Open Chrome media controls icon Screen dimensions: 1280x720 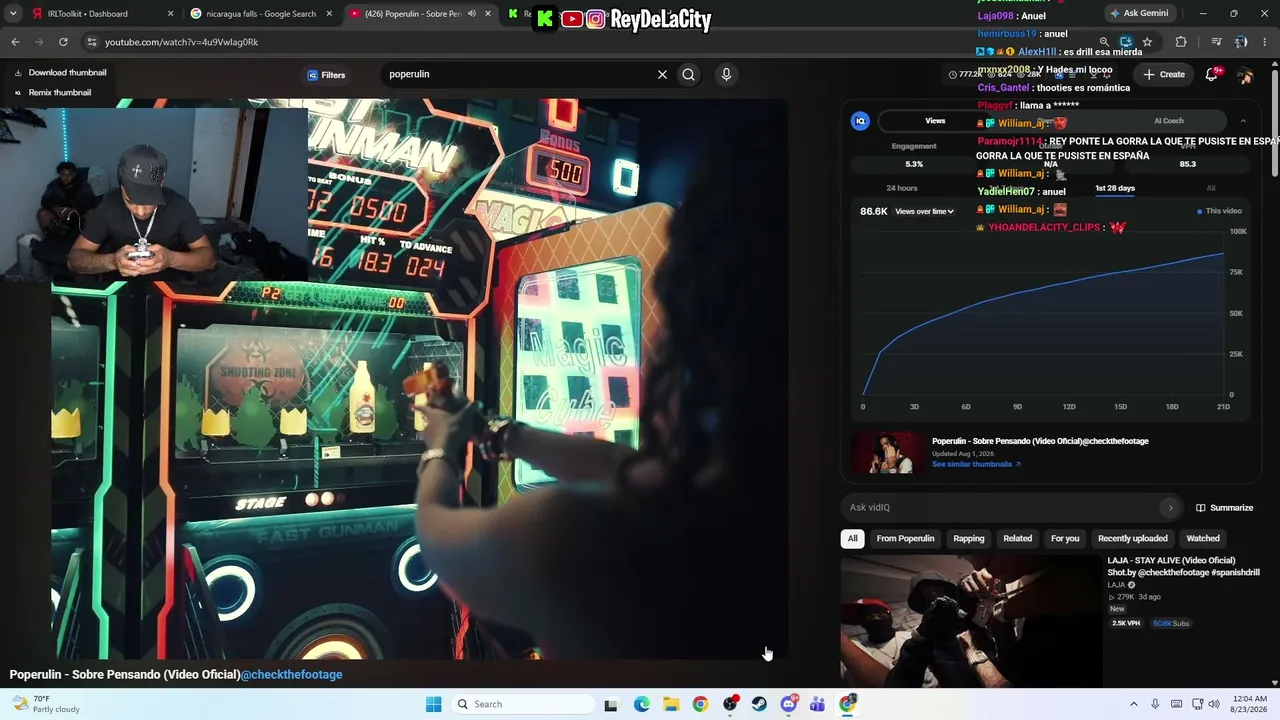[x=1216, y=42]
